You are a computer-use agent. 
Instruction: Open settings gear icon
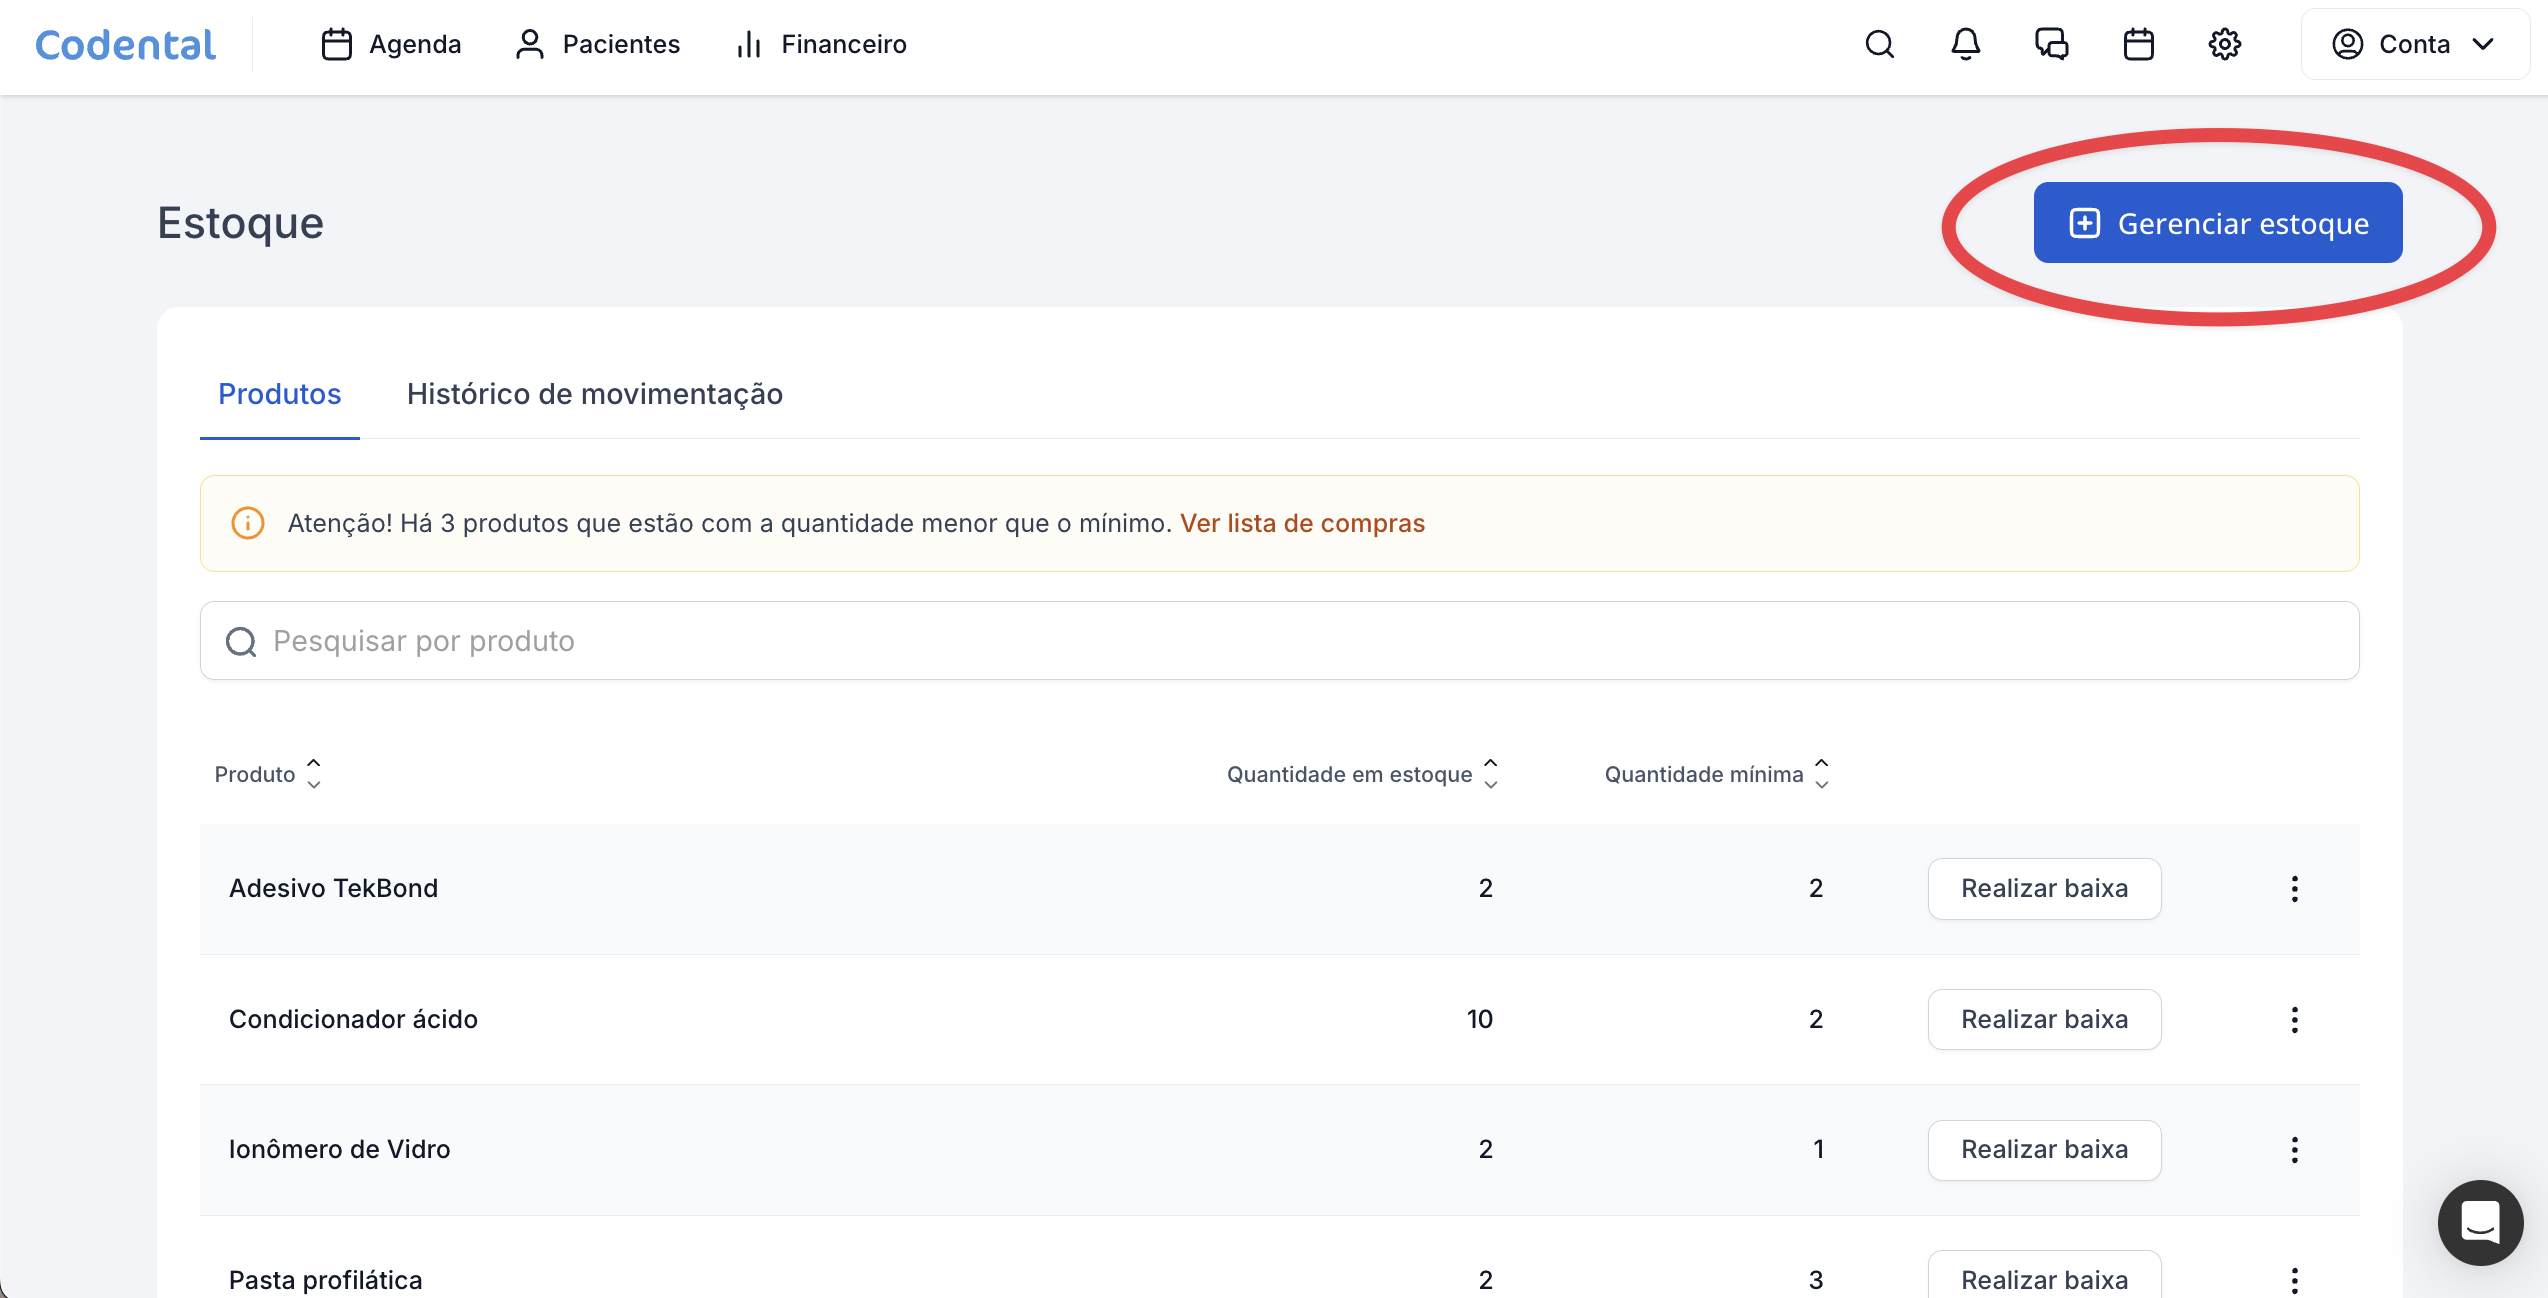coord(2224,44)
